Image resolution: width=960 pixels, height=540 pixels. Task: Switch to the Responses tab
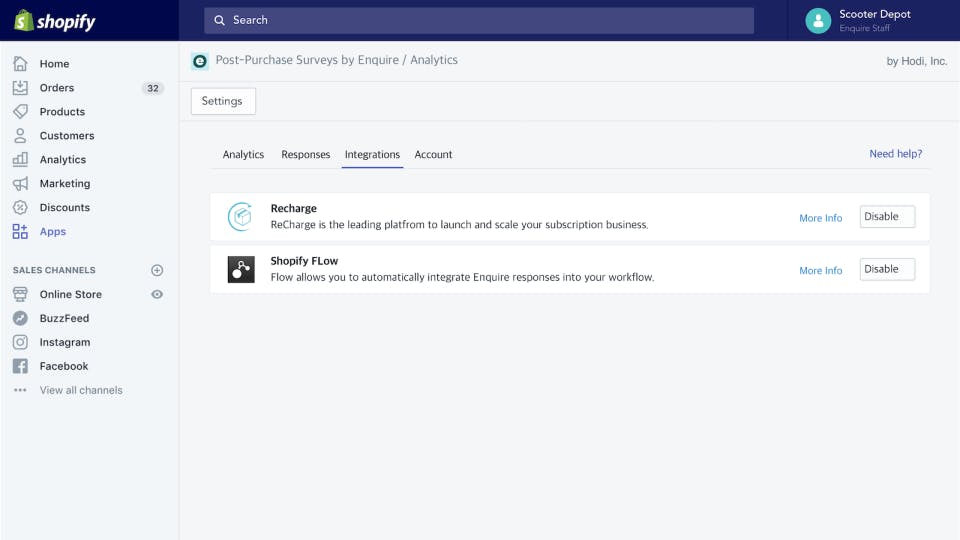click(x=306, y=155)
